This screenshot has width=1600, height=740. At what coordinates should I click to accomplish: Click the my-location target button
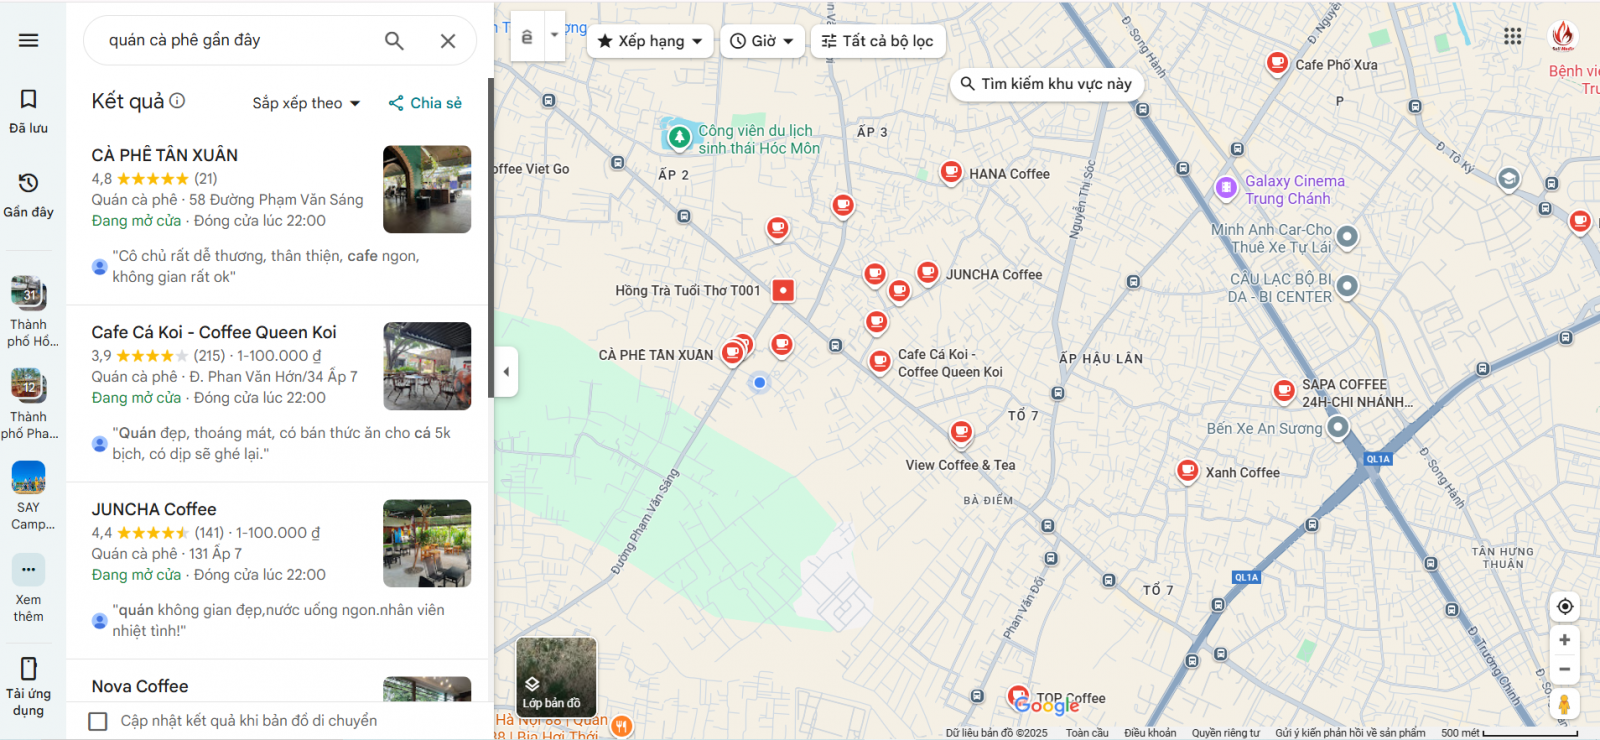pos(1565,606)
